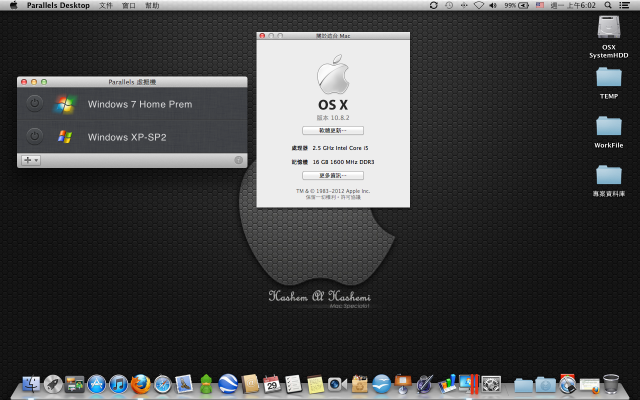
Task: Open the Trash in the Dock
Action: pos(611,384)
